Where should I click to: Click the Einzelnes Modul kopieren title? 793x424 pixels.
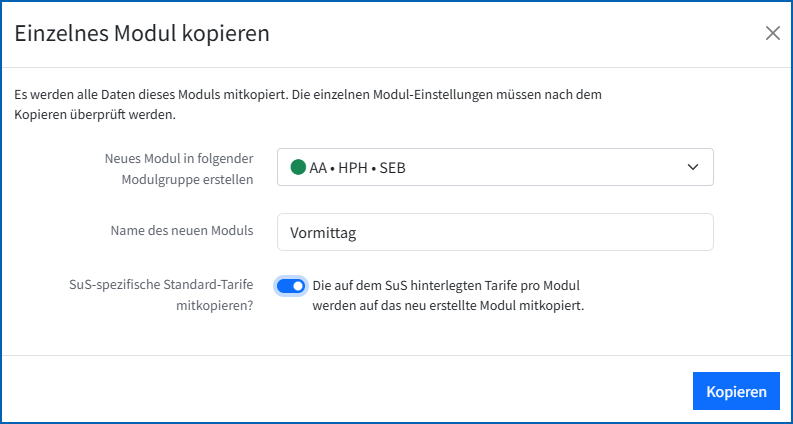point(142,33)
